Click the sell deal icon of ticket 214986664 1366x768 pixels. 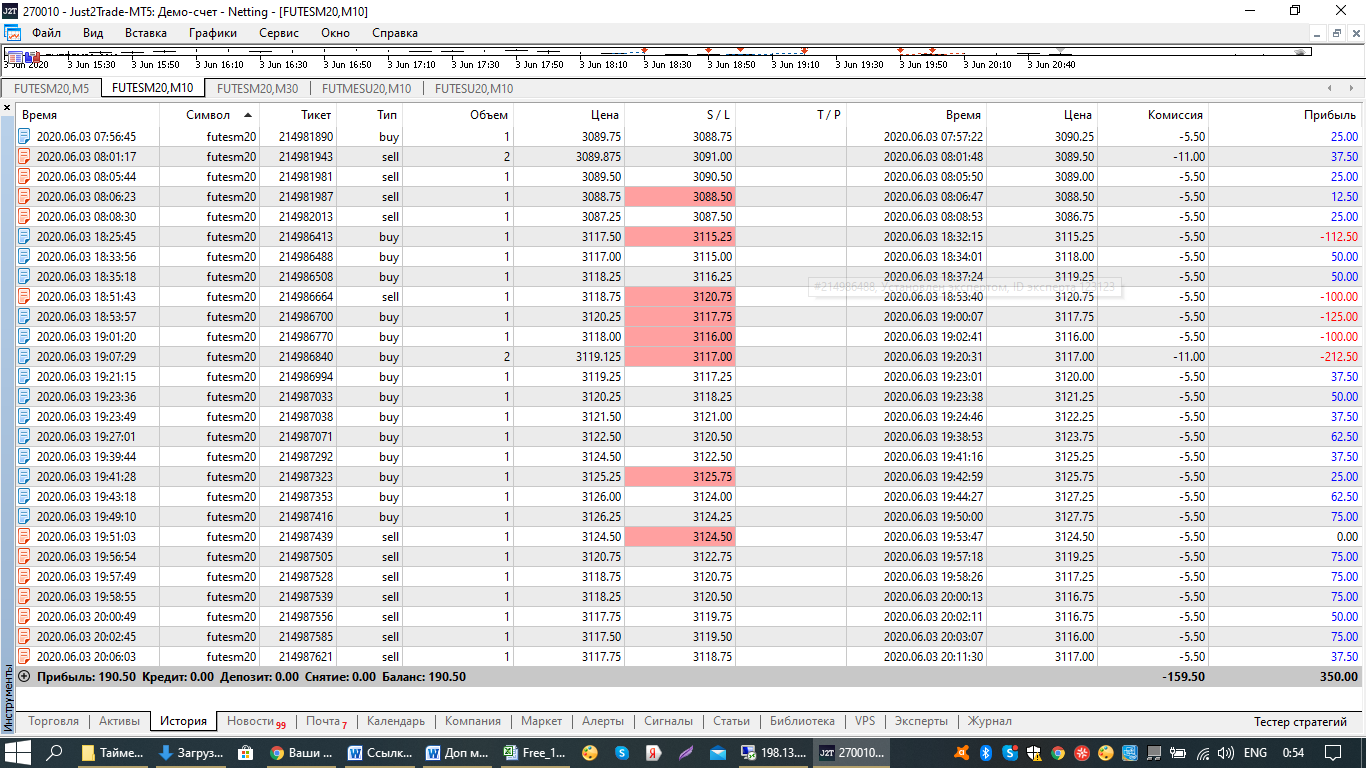pyautogui.click(x=25, y=297)
